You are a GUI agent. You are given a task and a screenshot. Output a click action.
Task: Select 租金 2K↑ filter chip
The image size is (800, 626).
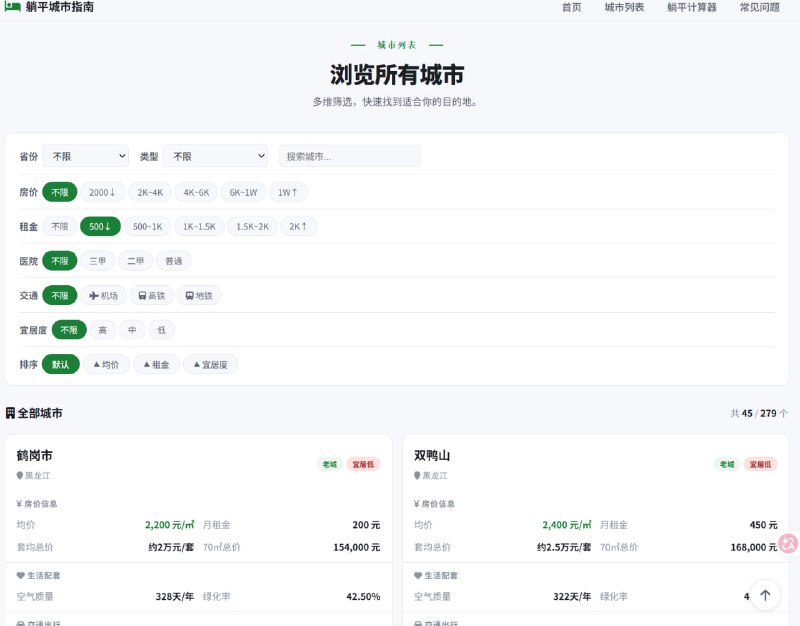pyautogui.click(x=298, y=227)
